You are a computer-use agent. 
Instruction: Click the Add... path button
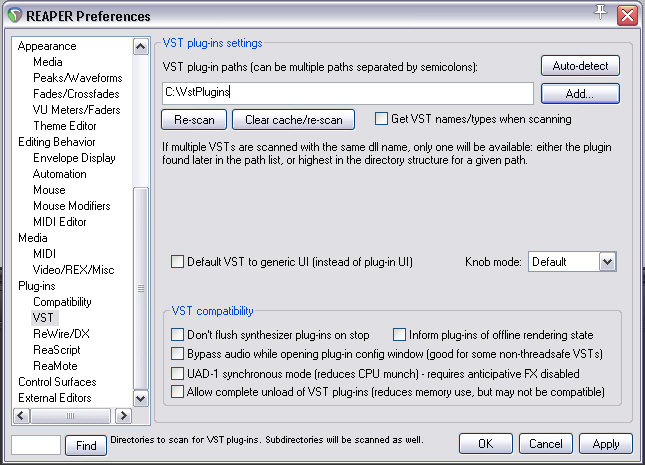click(580, 94)
